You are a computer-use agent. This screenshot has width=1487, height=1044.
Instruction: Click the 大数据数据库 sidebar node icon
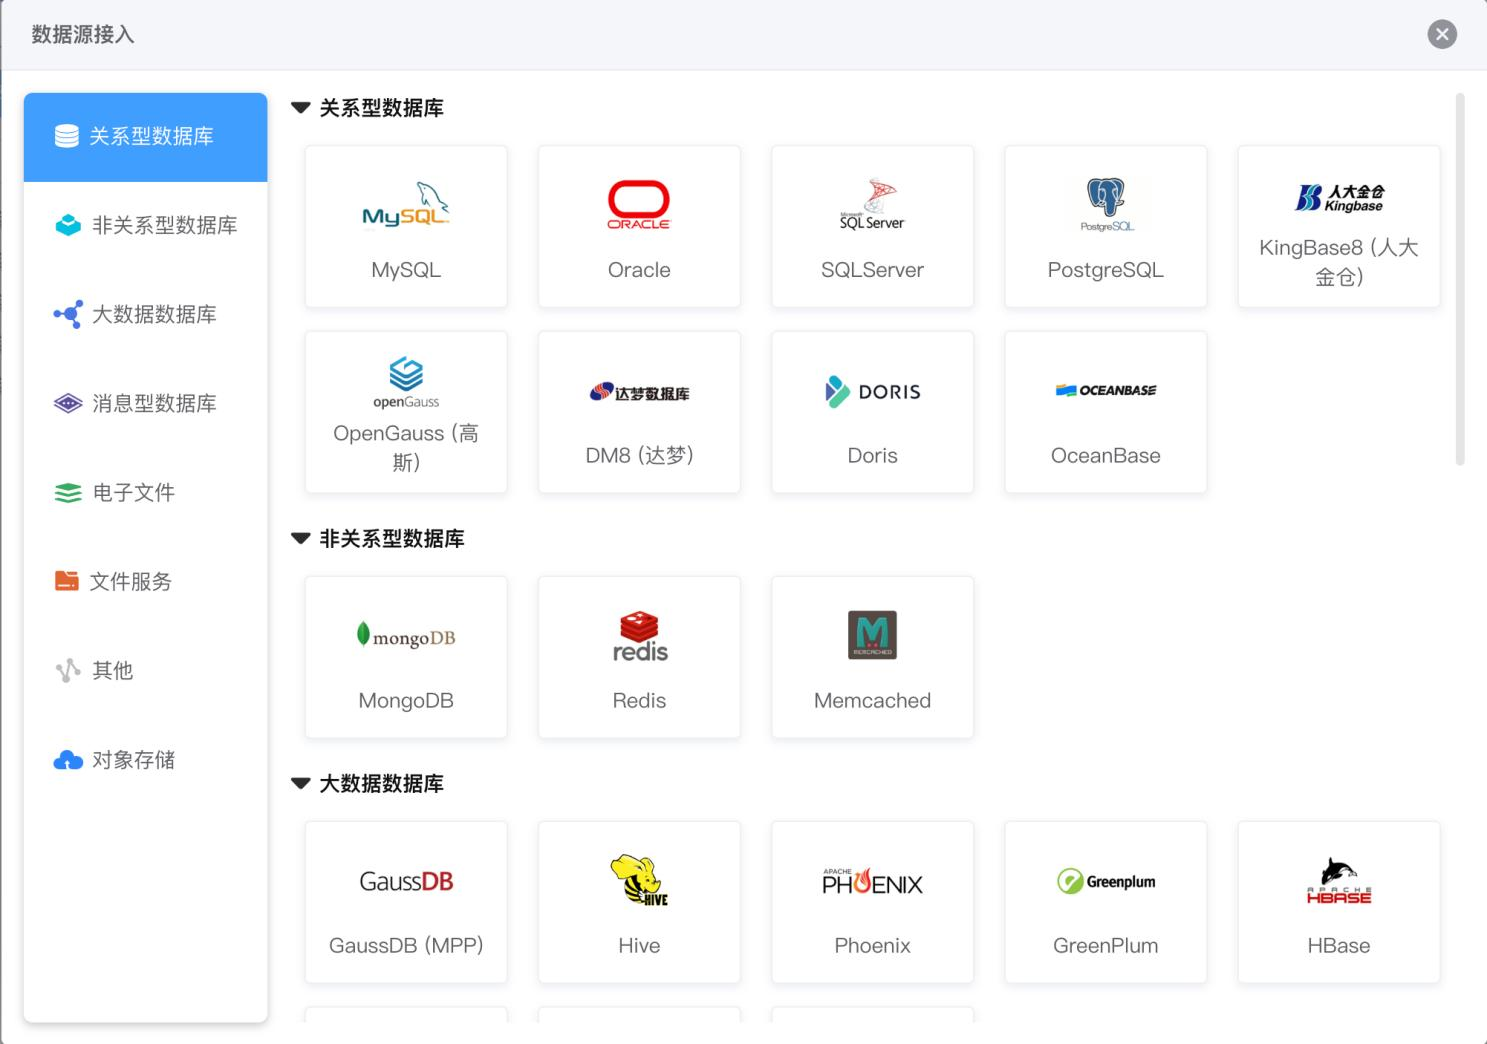point(68,314)
